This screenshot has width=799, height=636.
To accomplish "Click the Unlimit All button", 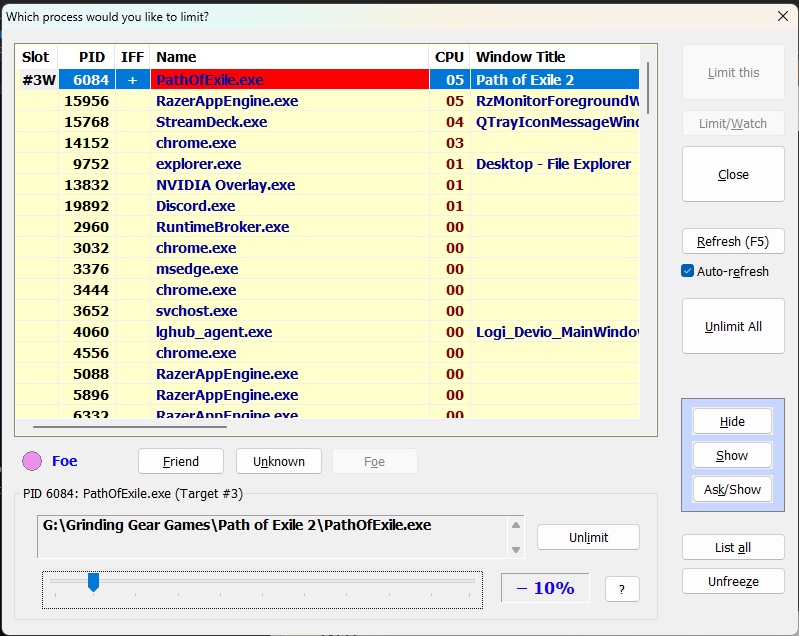I will [x=733, y=326].
